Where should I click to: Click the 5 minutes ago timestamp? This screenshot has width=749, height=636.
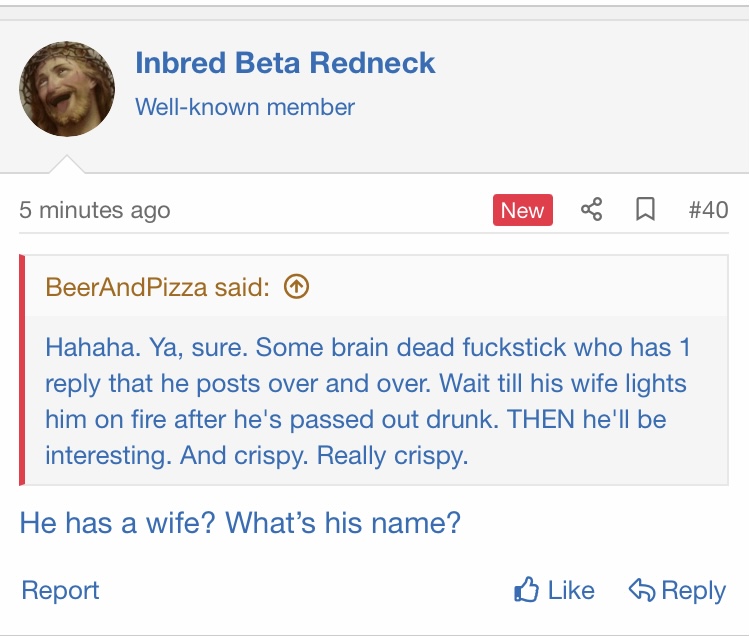[95, 211]
